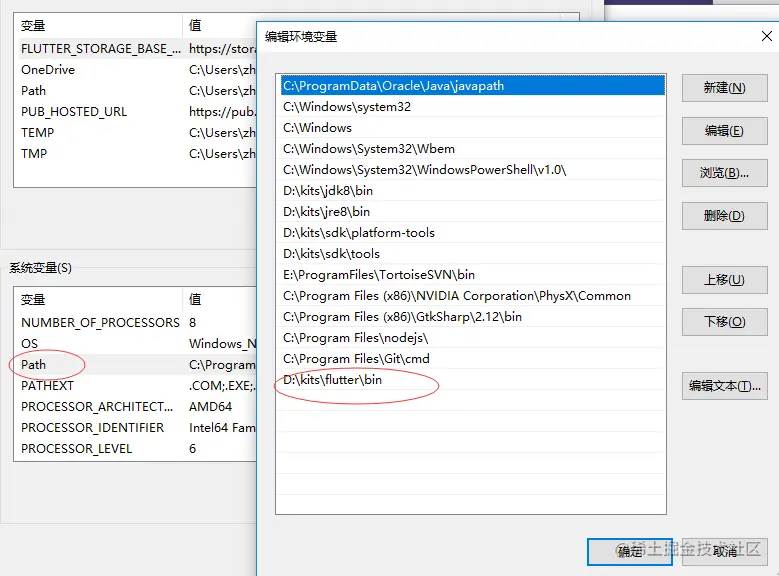The image size is (779, 576).
Task: Select the C:\Windows\System32\Wbem entry
Action: 472,149
